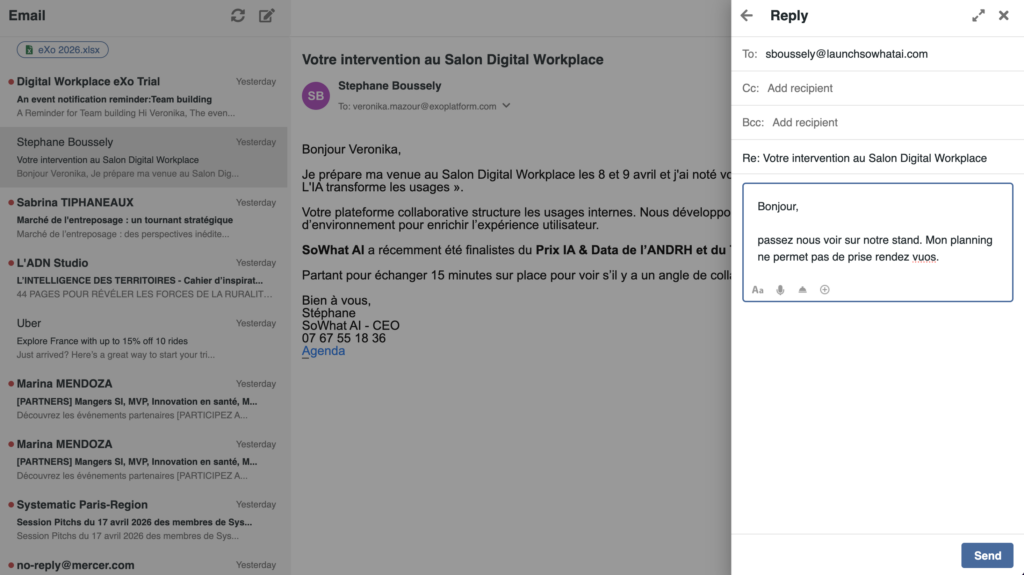This screenshot has width=1024, height=575.
Task: Open the Agenda link in signature
Action: (323, 351)
